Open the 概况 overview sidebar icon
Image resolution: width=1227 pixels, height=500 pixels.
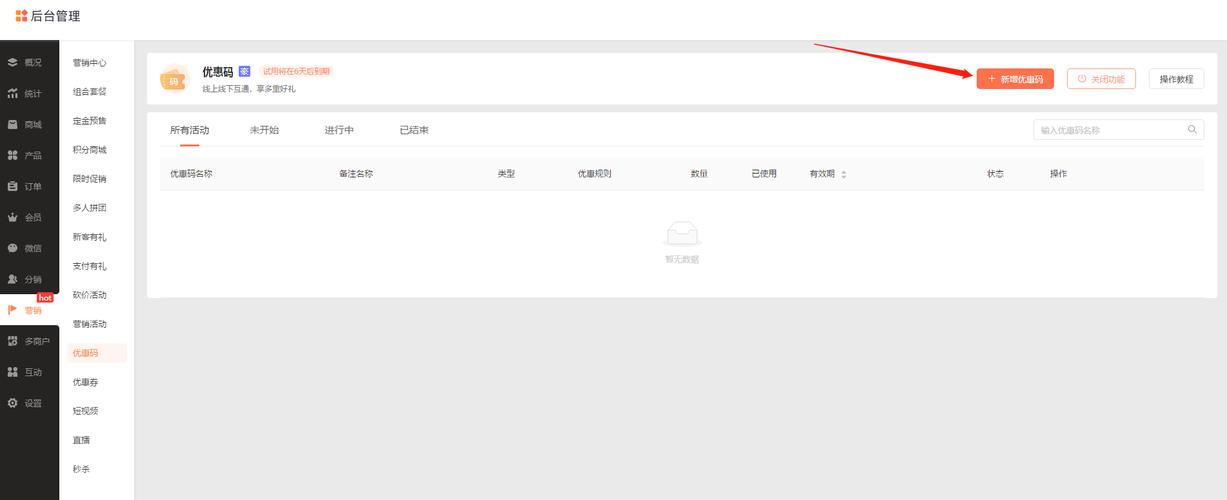(12, 62)
